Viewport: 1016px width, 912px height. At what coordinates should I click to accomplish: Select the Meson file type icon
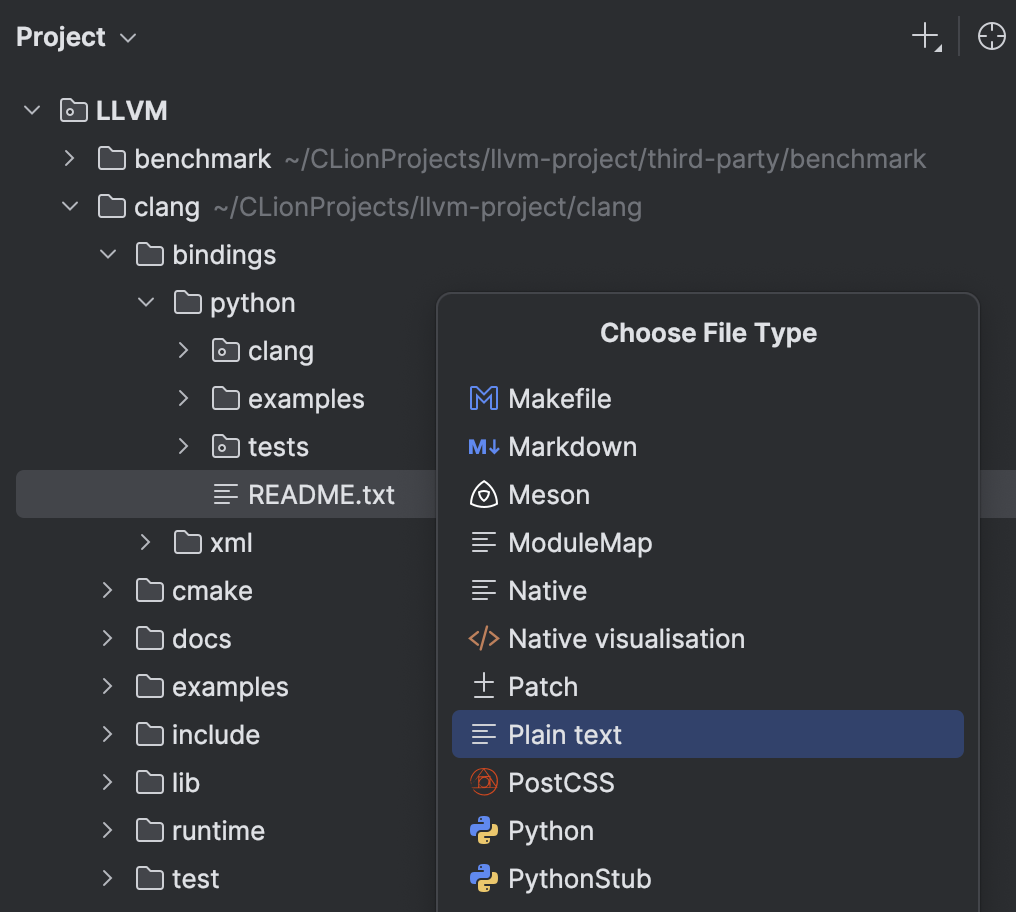click(483, 494)
